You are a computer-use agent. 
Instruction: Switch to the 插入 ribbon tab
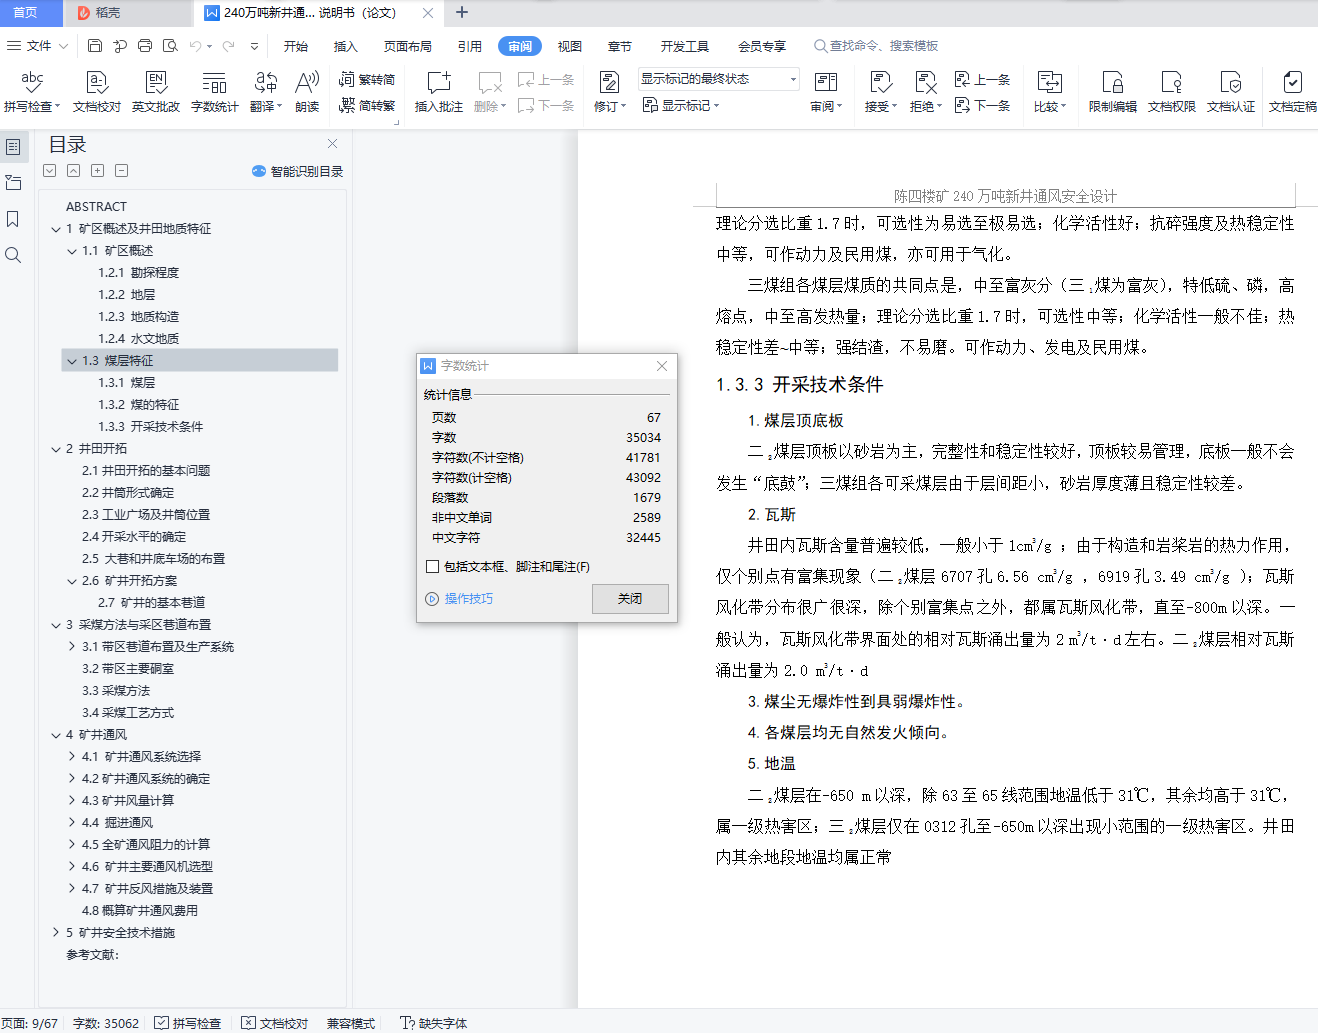click(x=345, y=46)
